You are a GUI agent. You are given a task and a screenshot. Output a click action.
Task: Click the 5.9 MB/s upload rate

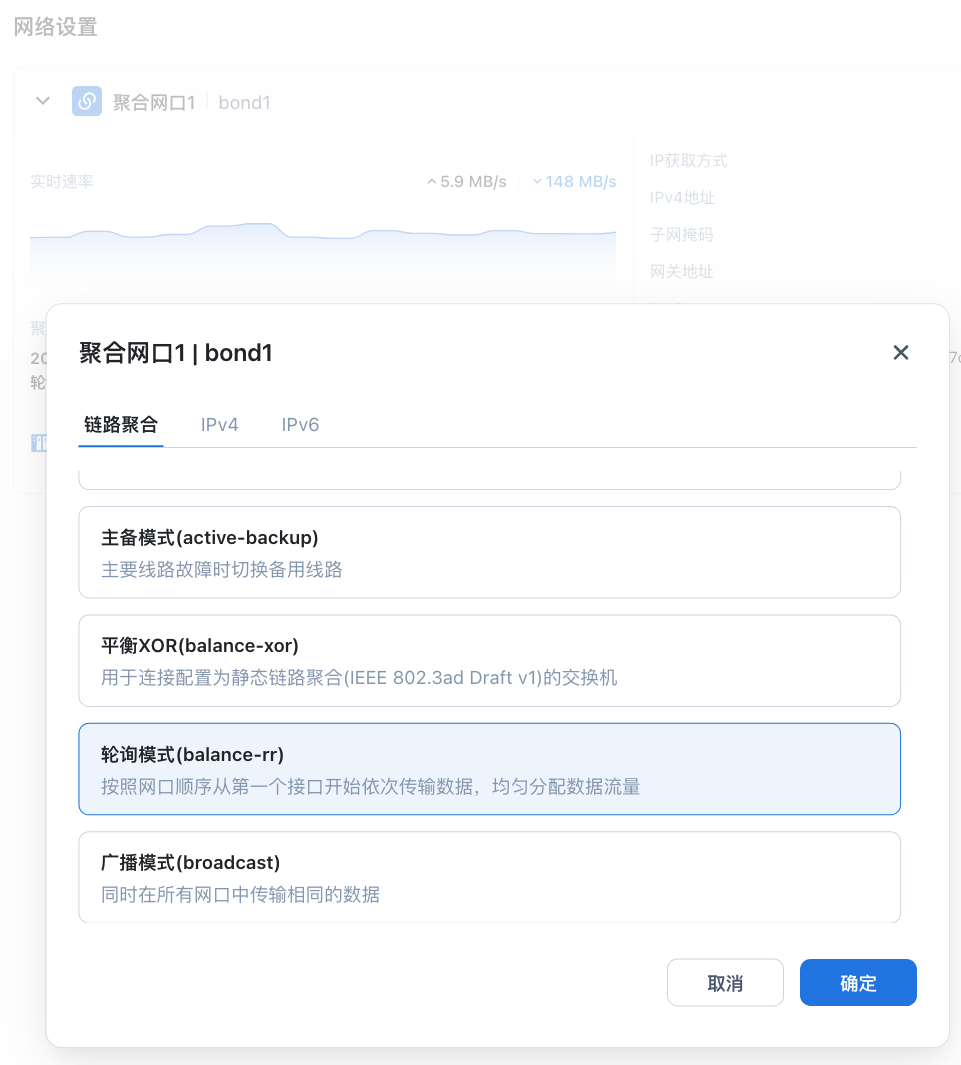pyautogui.click(x=467, y=181)
